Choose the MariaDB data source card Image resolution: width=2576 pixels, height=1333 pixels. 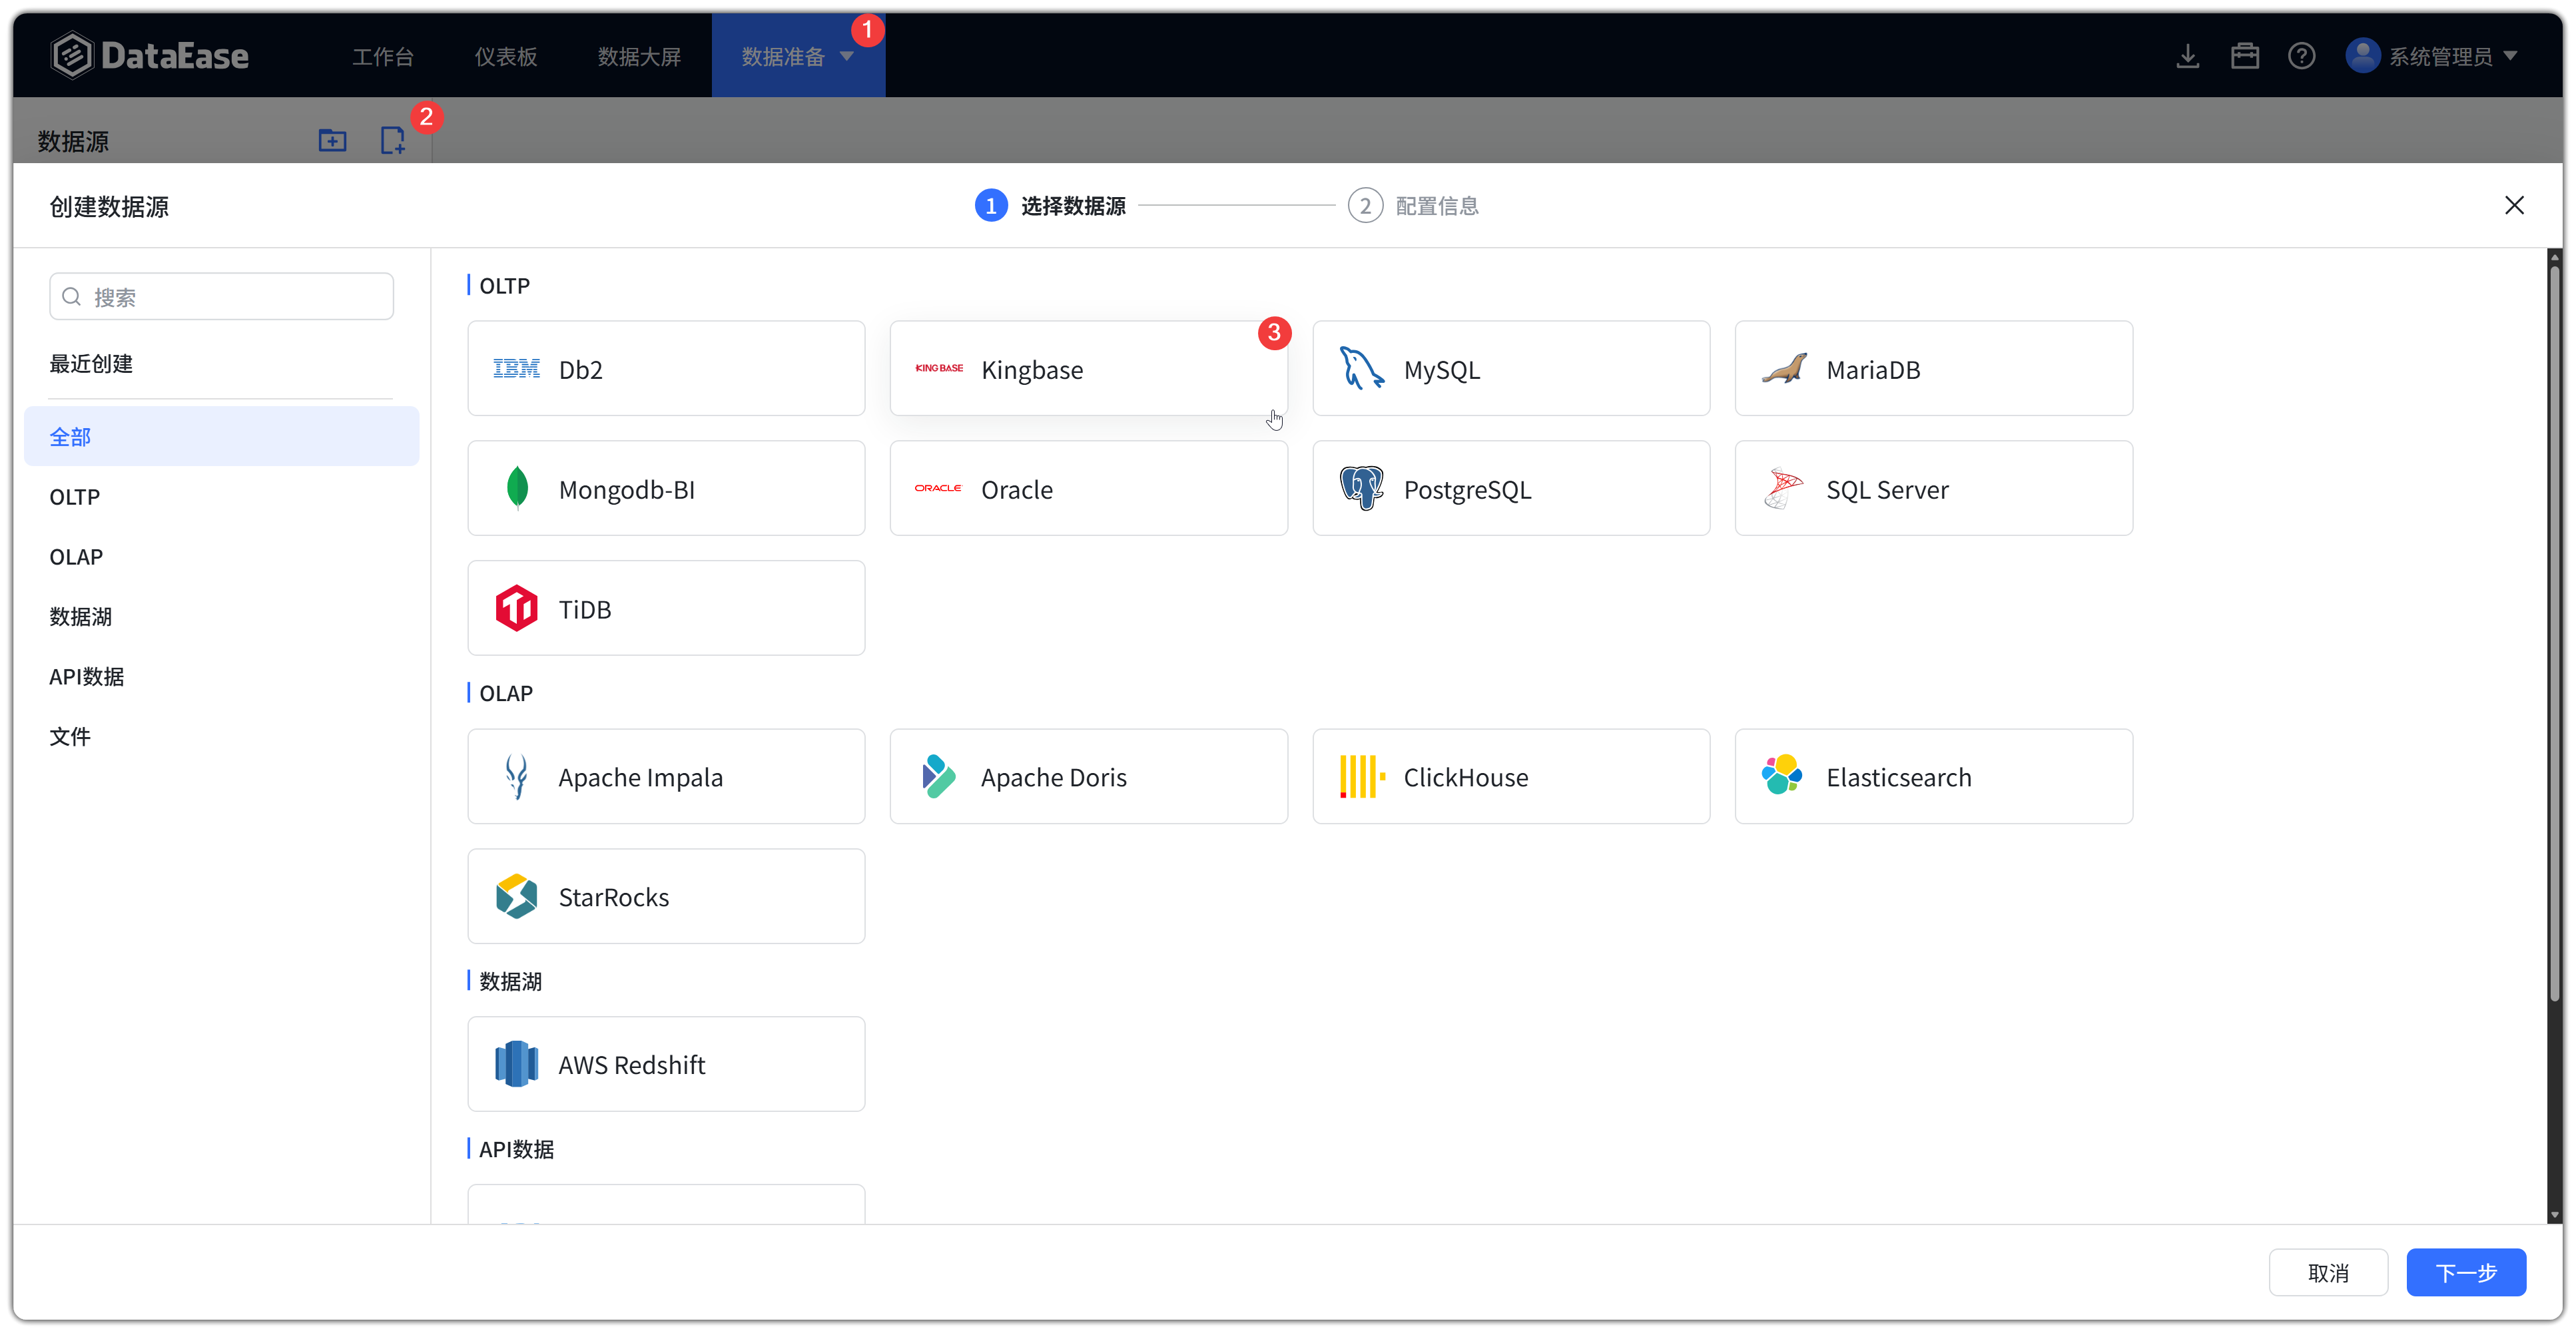pyautogui.click(x=1933, y=368)
